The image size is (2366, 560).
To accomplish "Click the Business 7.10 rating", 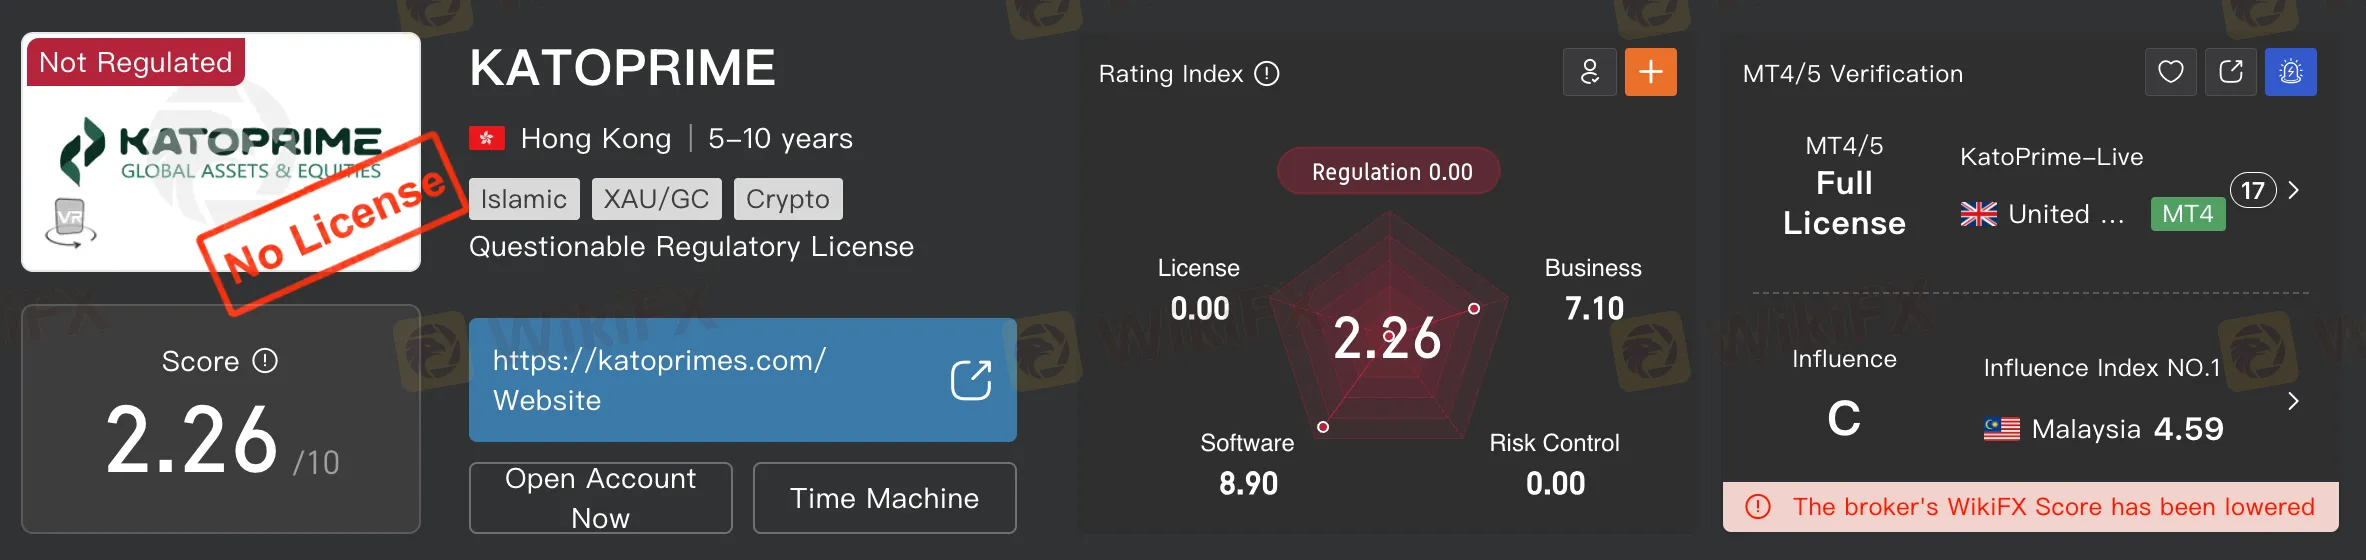I will tap(1594, 290).
